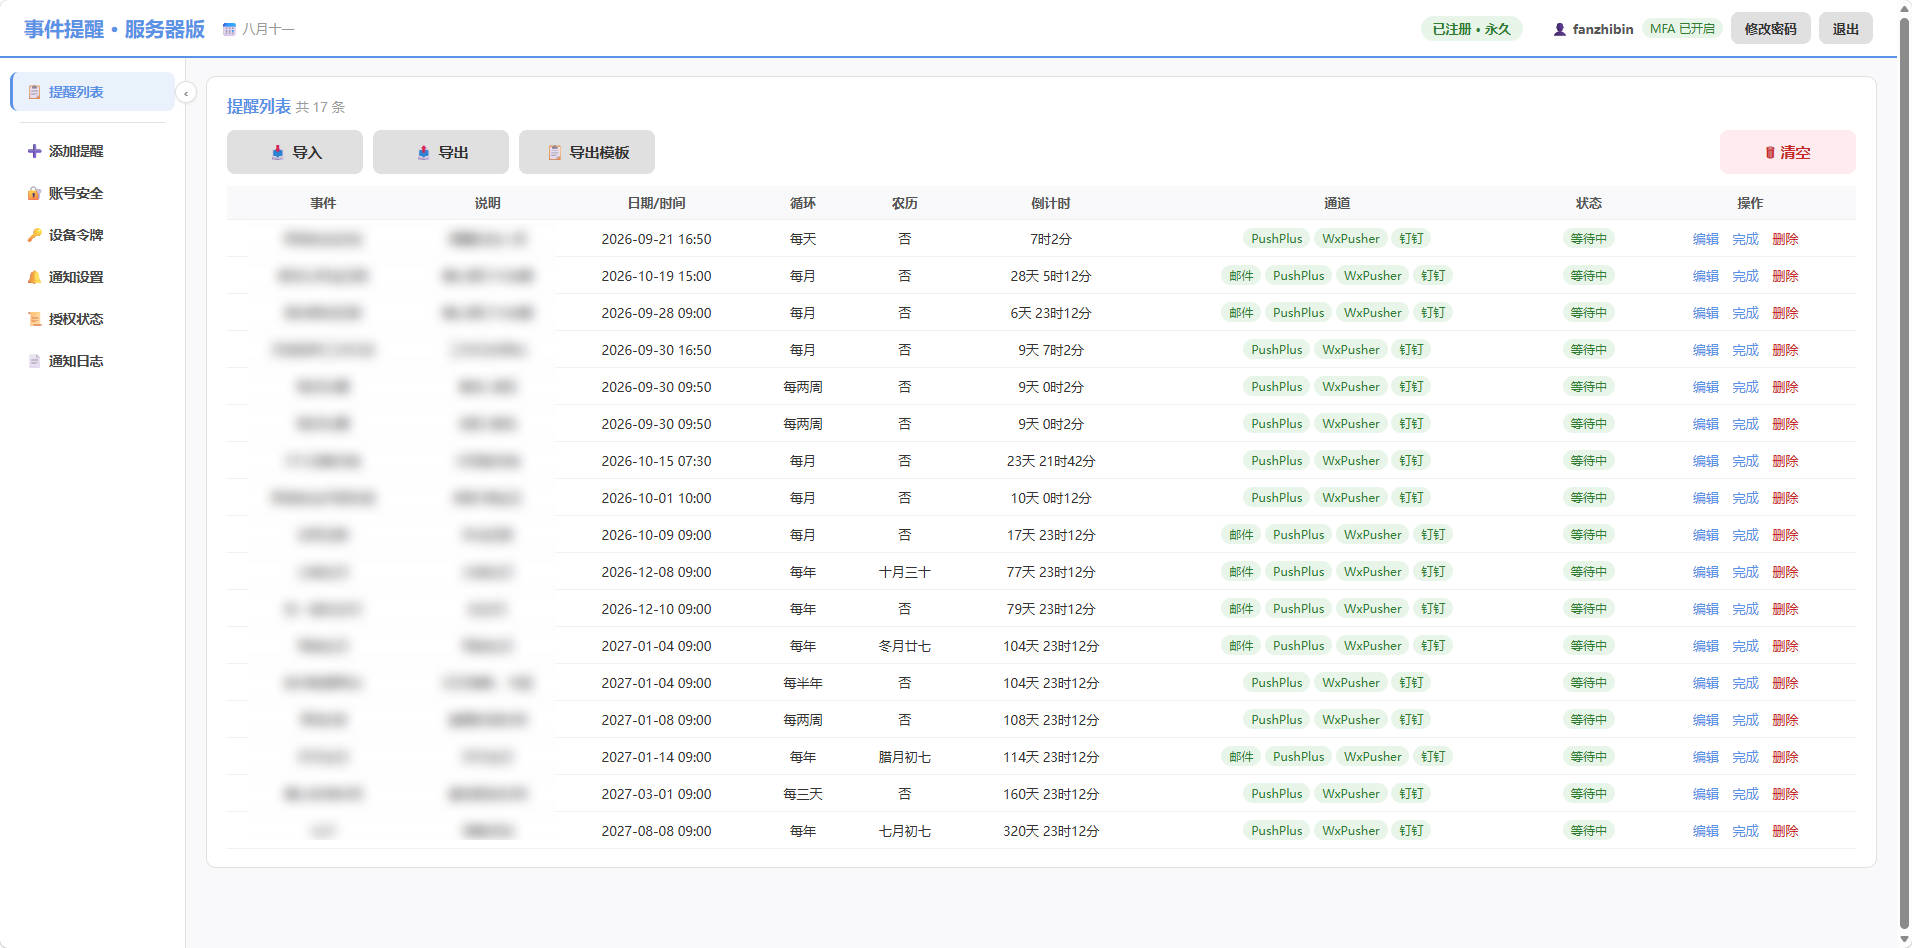The image size is (1912, 948).
Task: Open the 通知日志 menu item
Action: coord(93,361)
